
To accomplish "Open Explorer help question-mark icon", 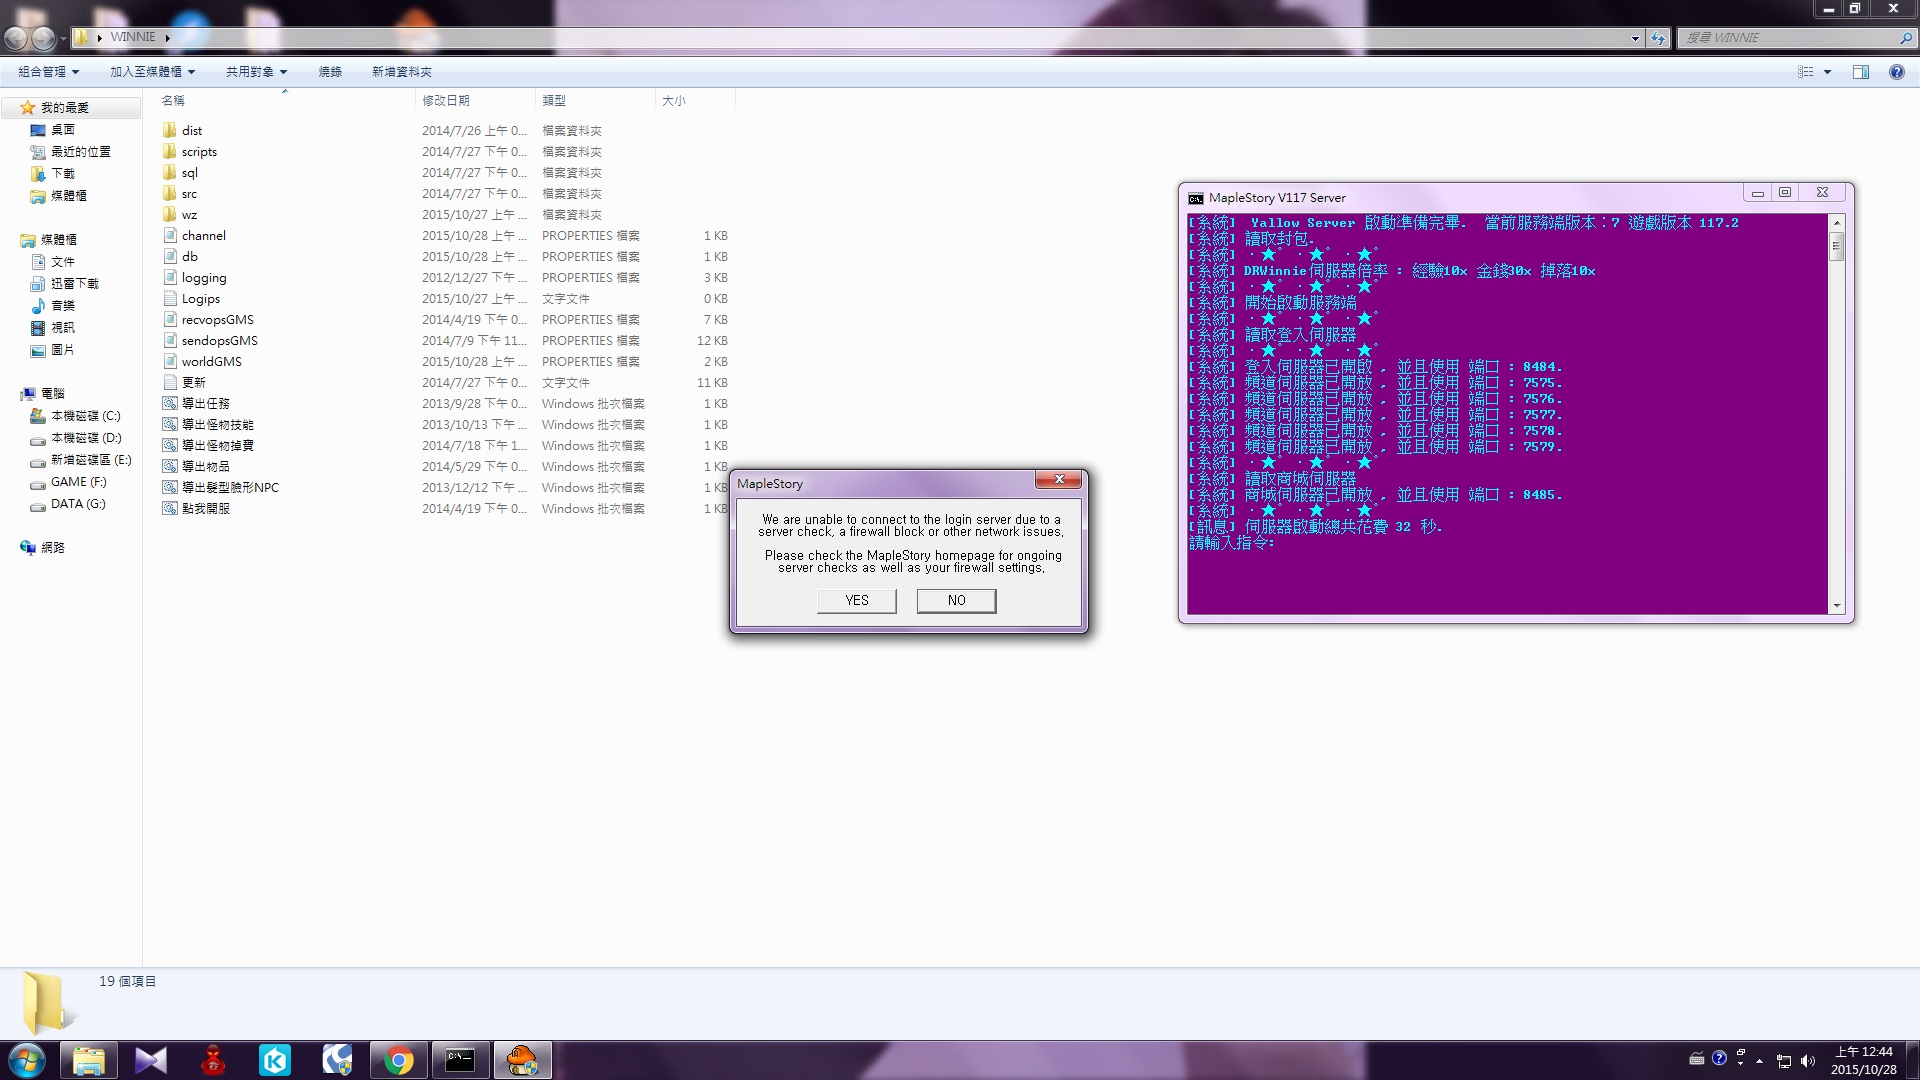I will coord(1896,72).
